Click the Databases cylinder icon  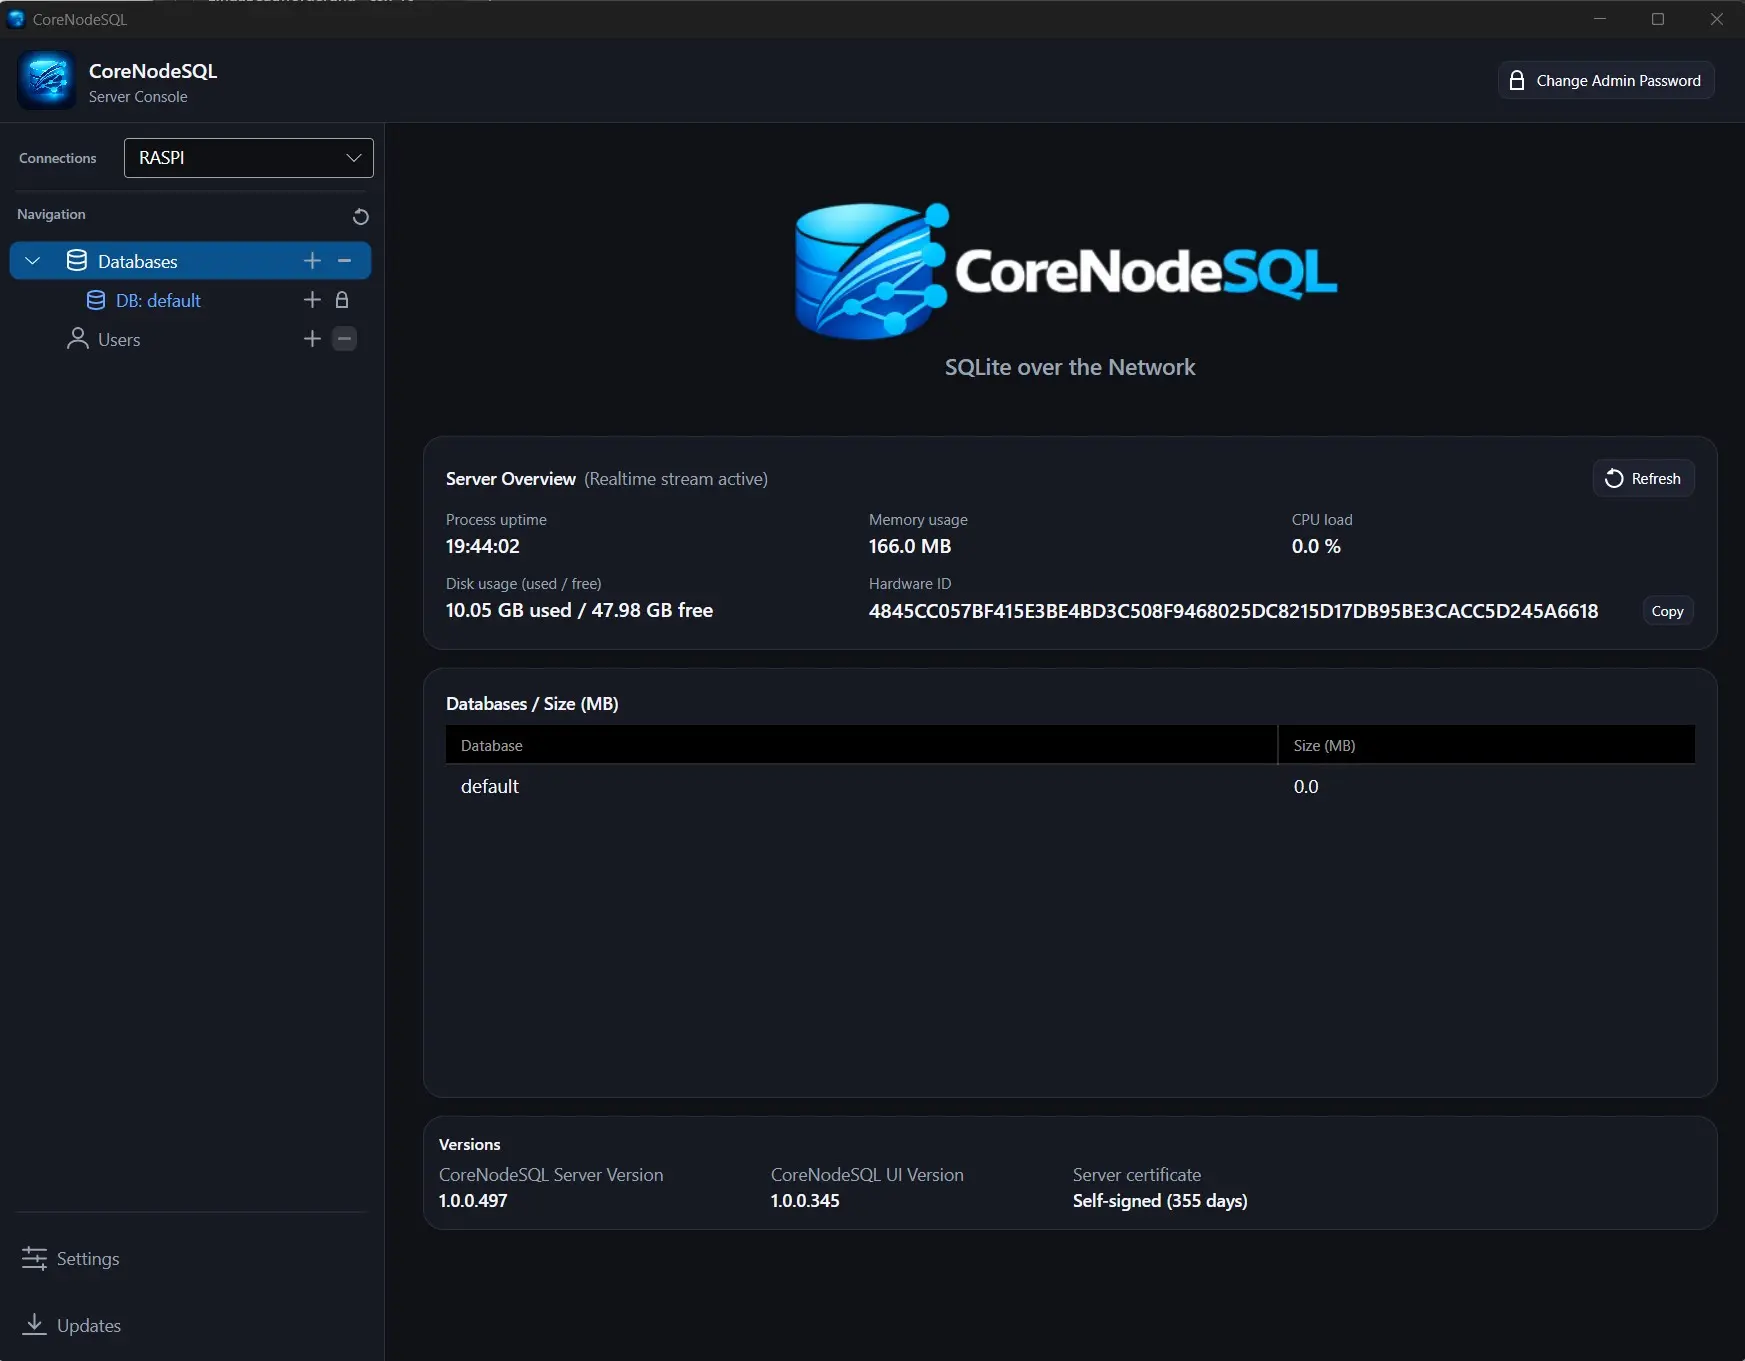[77, 261]
